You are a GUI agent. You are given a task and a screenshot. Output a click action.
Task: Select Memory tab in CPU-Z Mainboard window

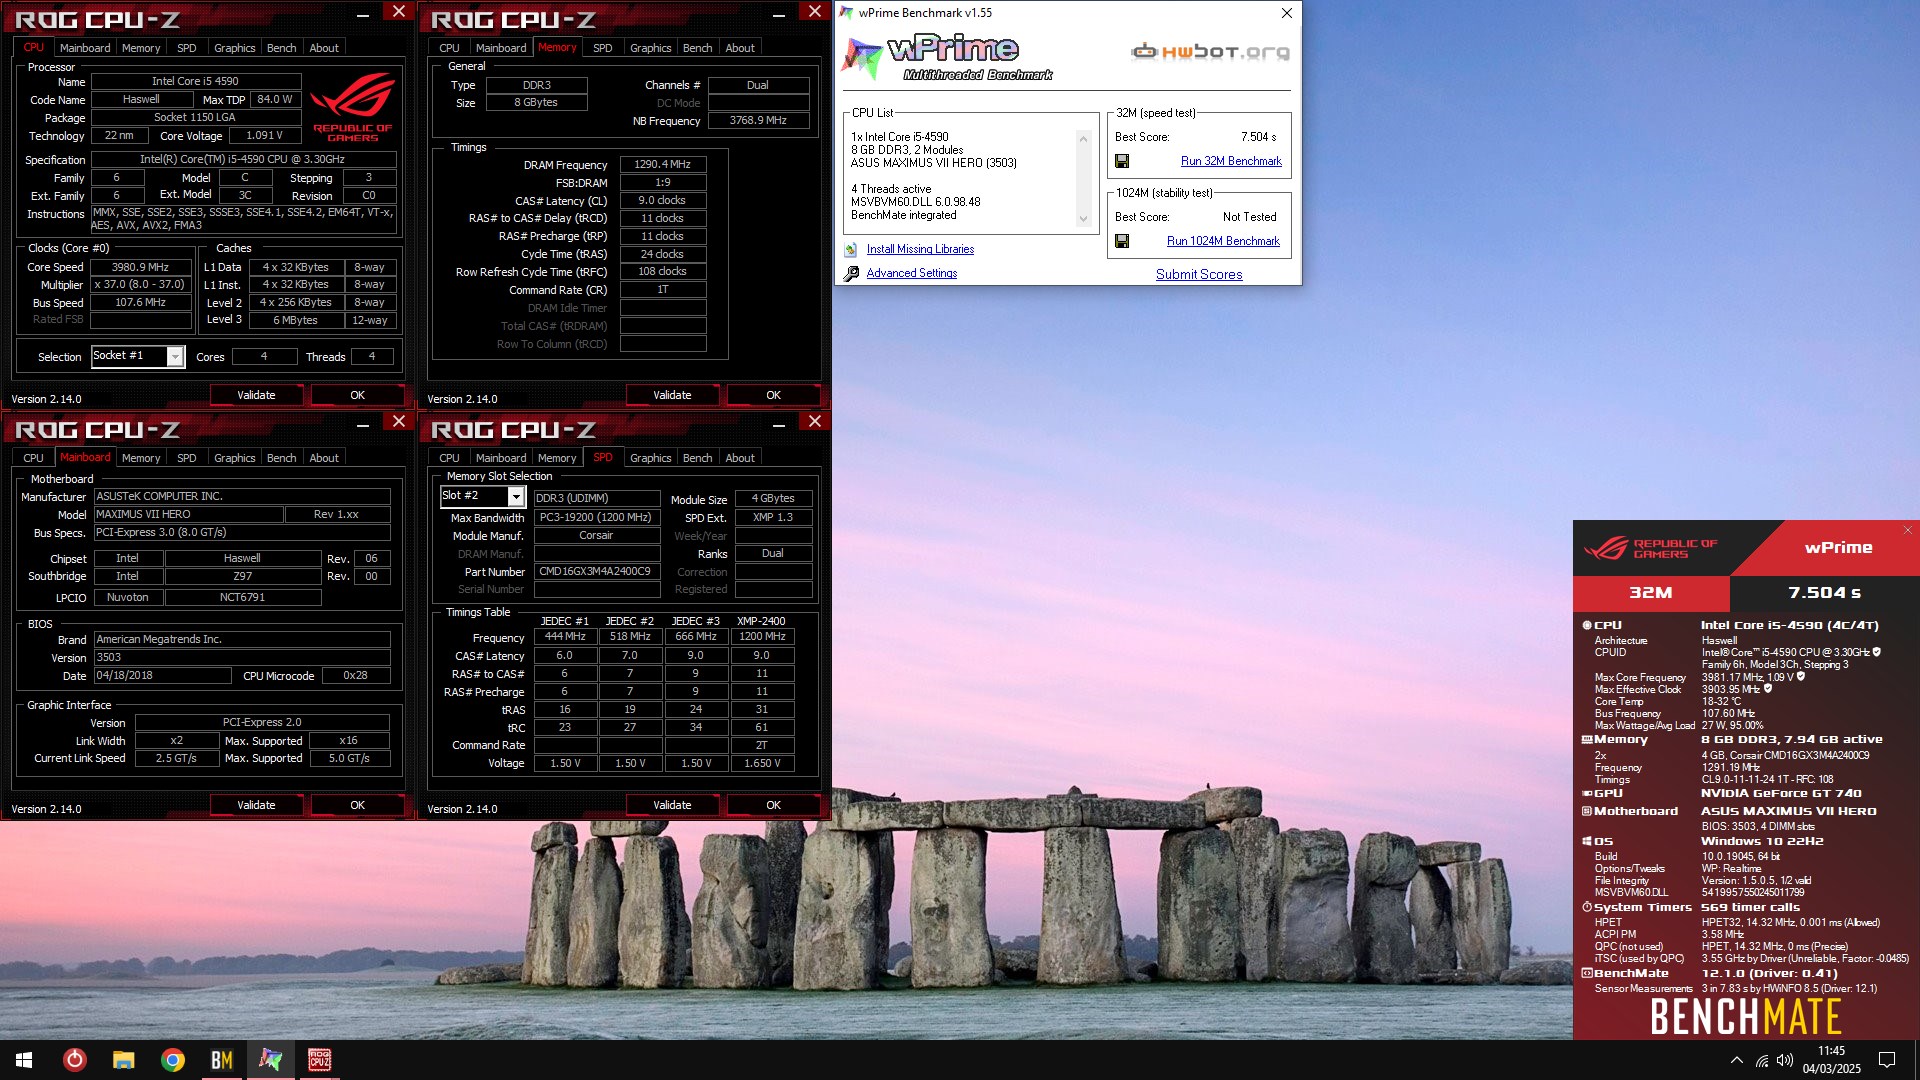[141, 458]
